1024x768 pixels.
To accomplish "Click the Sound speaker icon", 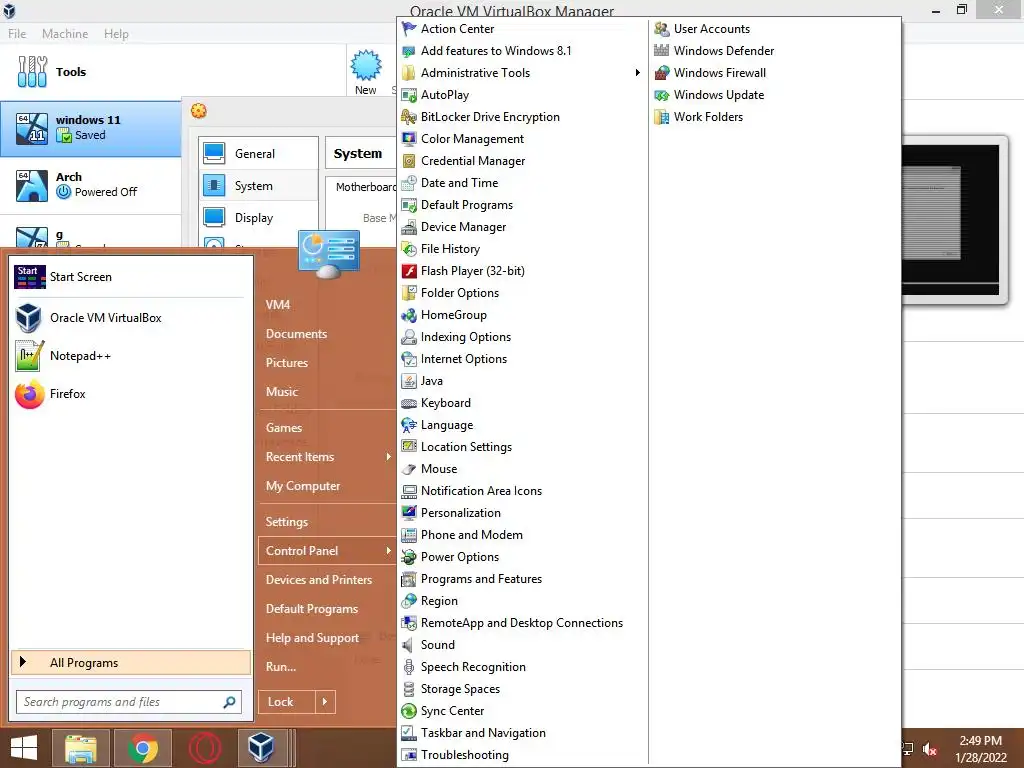I will click(409, 645).
